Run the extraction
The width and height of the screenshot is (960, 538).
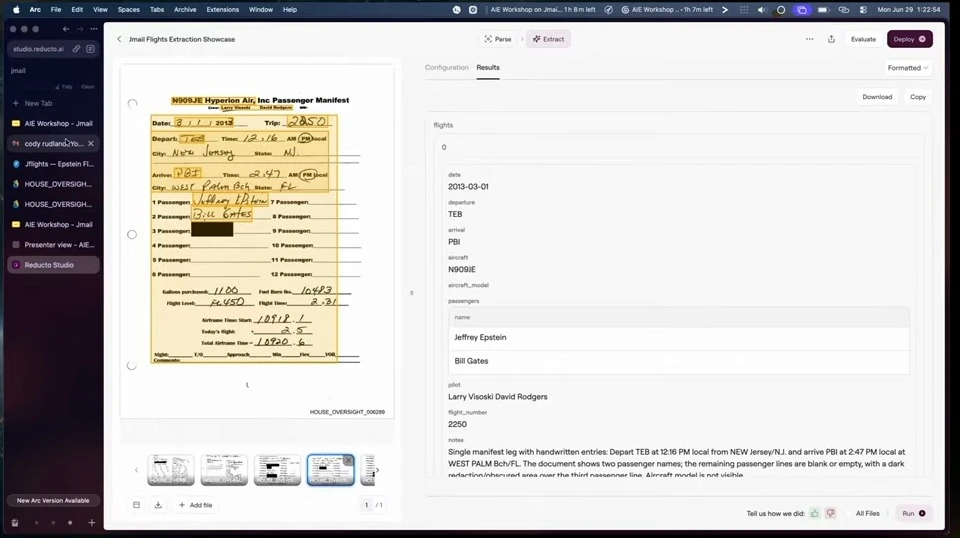913,514
